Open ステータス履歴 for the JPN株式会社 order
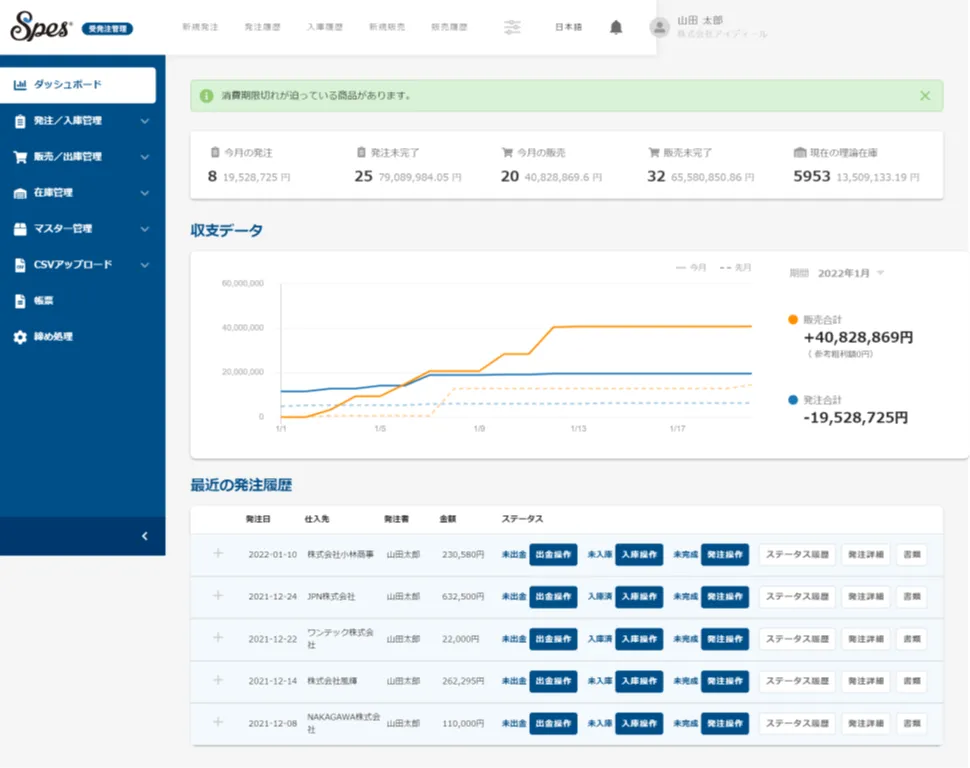970x768 pixels. [x=797, y=597]
